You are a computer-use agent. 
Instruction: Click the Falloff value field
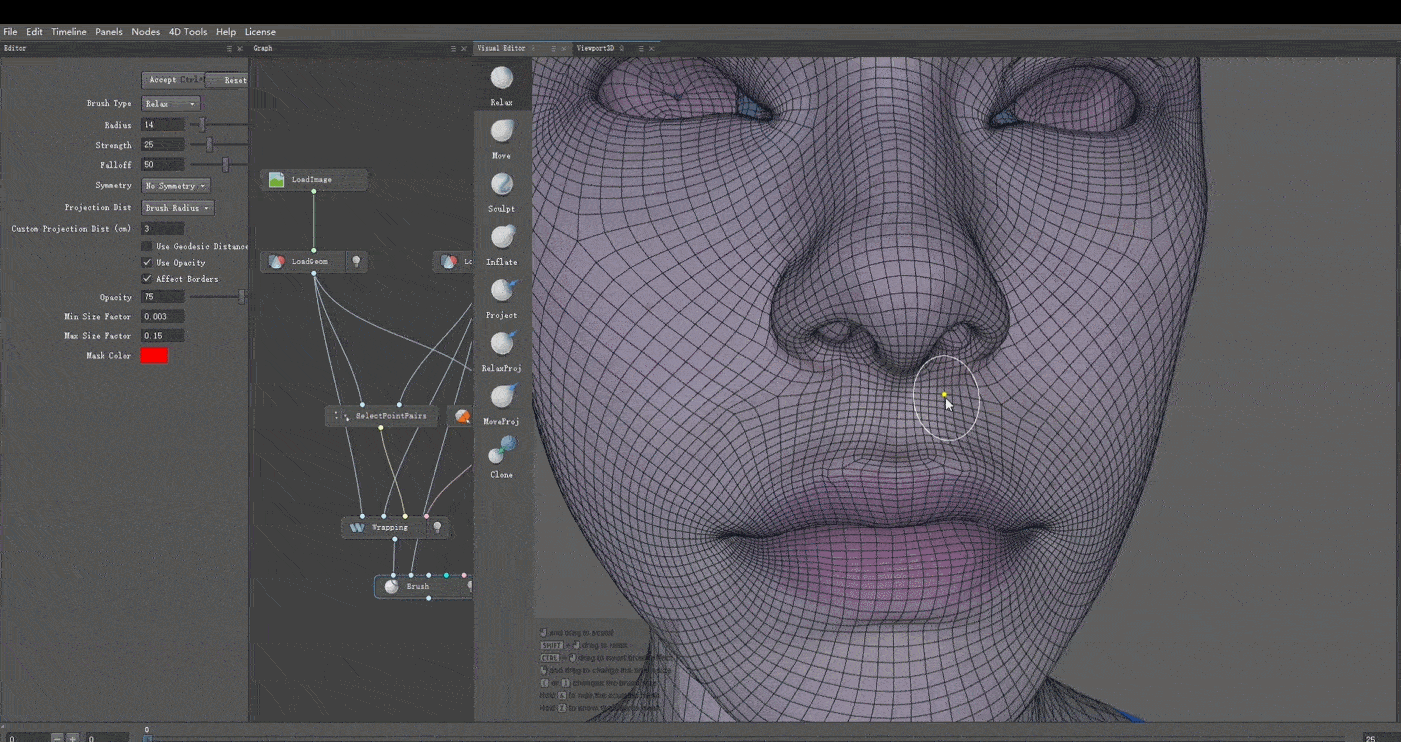tap(162, 165)
